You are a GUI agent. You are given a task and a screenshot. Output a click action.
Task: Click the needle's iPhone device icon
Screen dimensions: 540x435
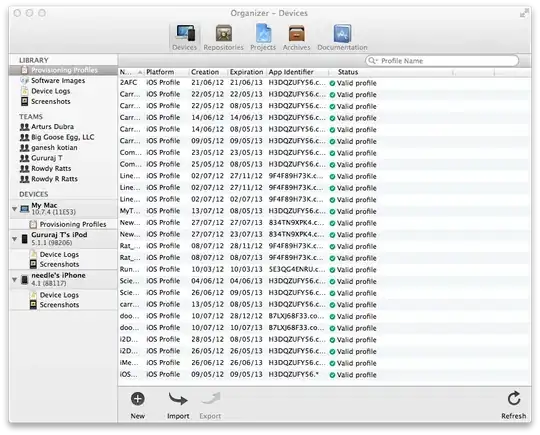coord(24,279)
